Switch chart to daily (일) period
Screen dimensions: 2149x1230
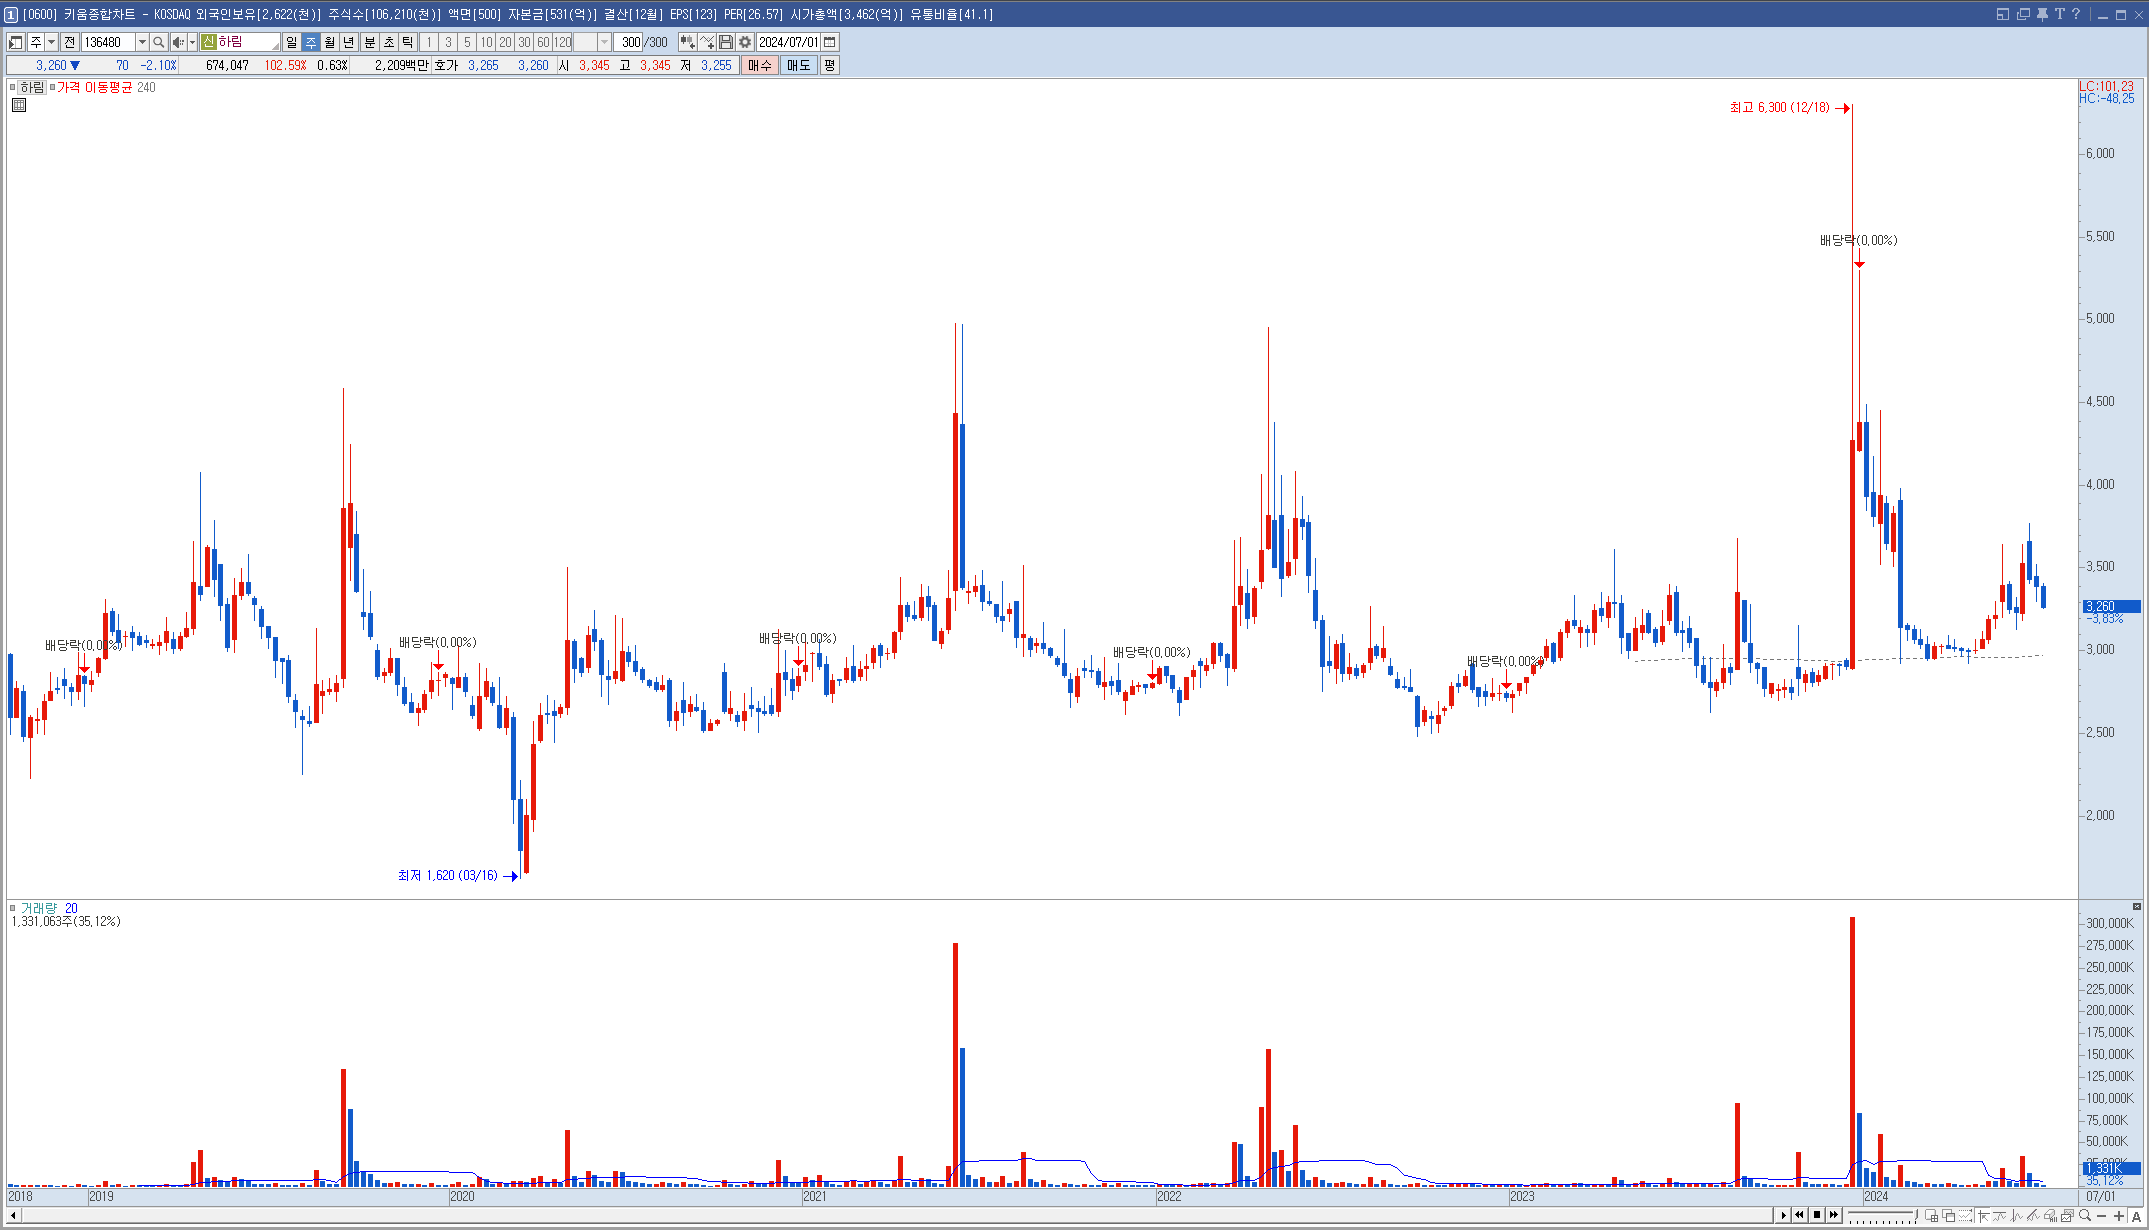(x=291, y=42)
